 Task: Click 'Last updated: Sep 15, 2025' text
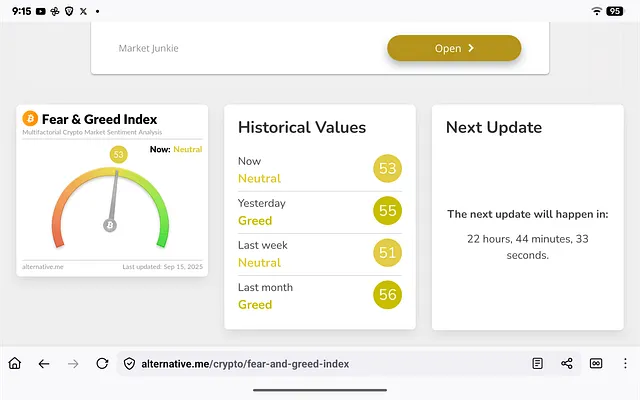point(162,267)
